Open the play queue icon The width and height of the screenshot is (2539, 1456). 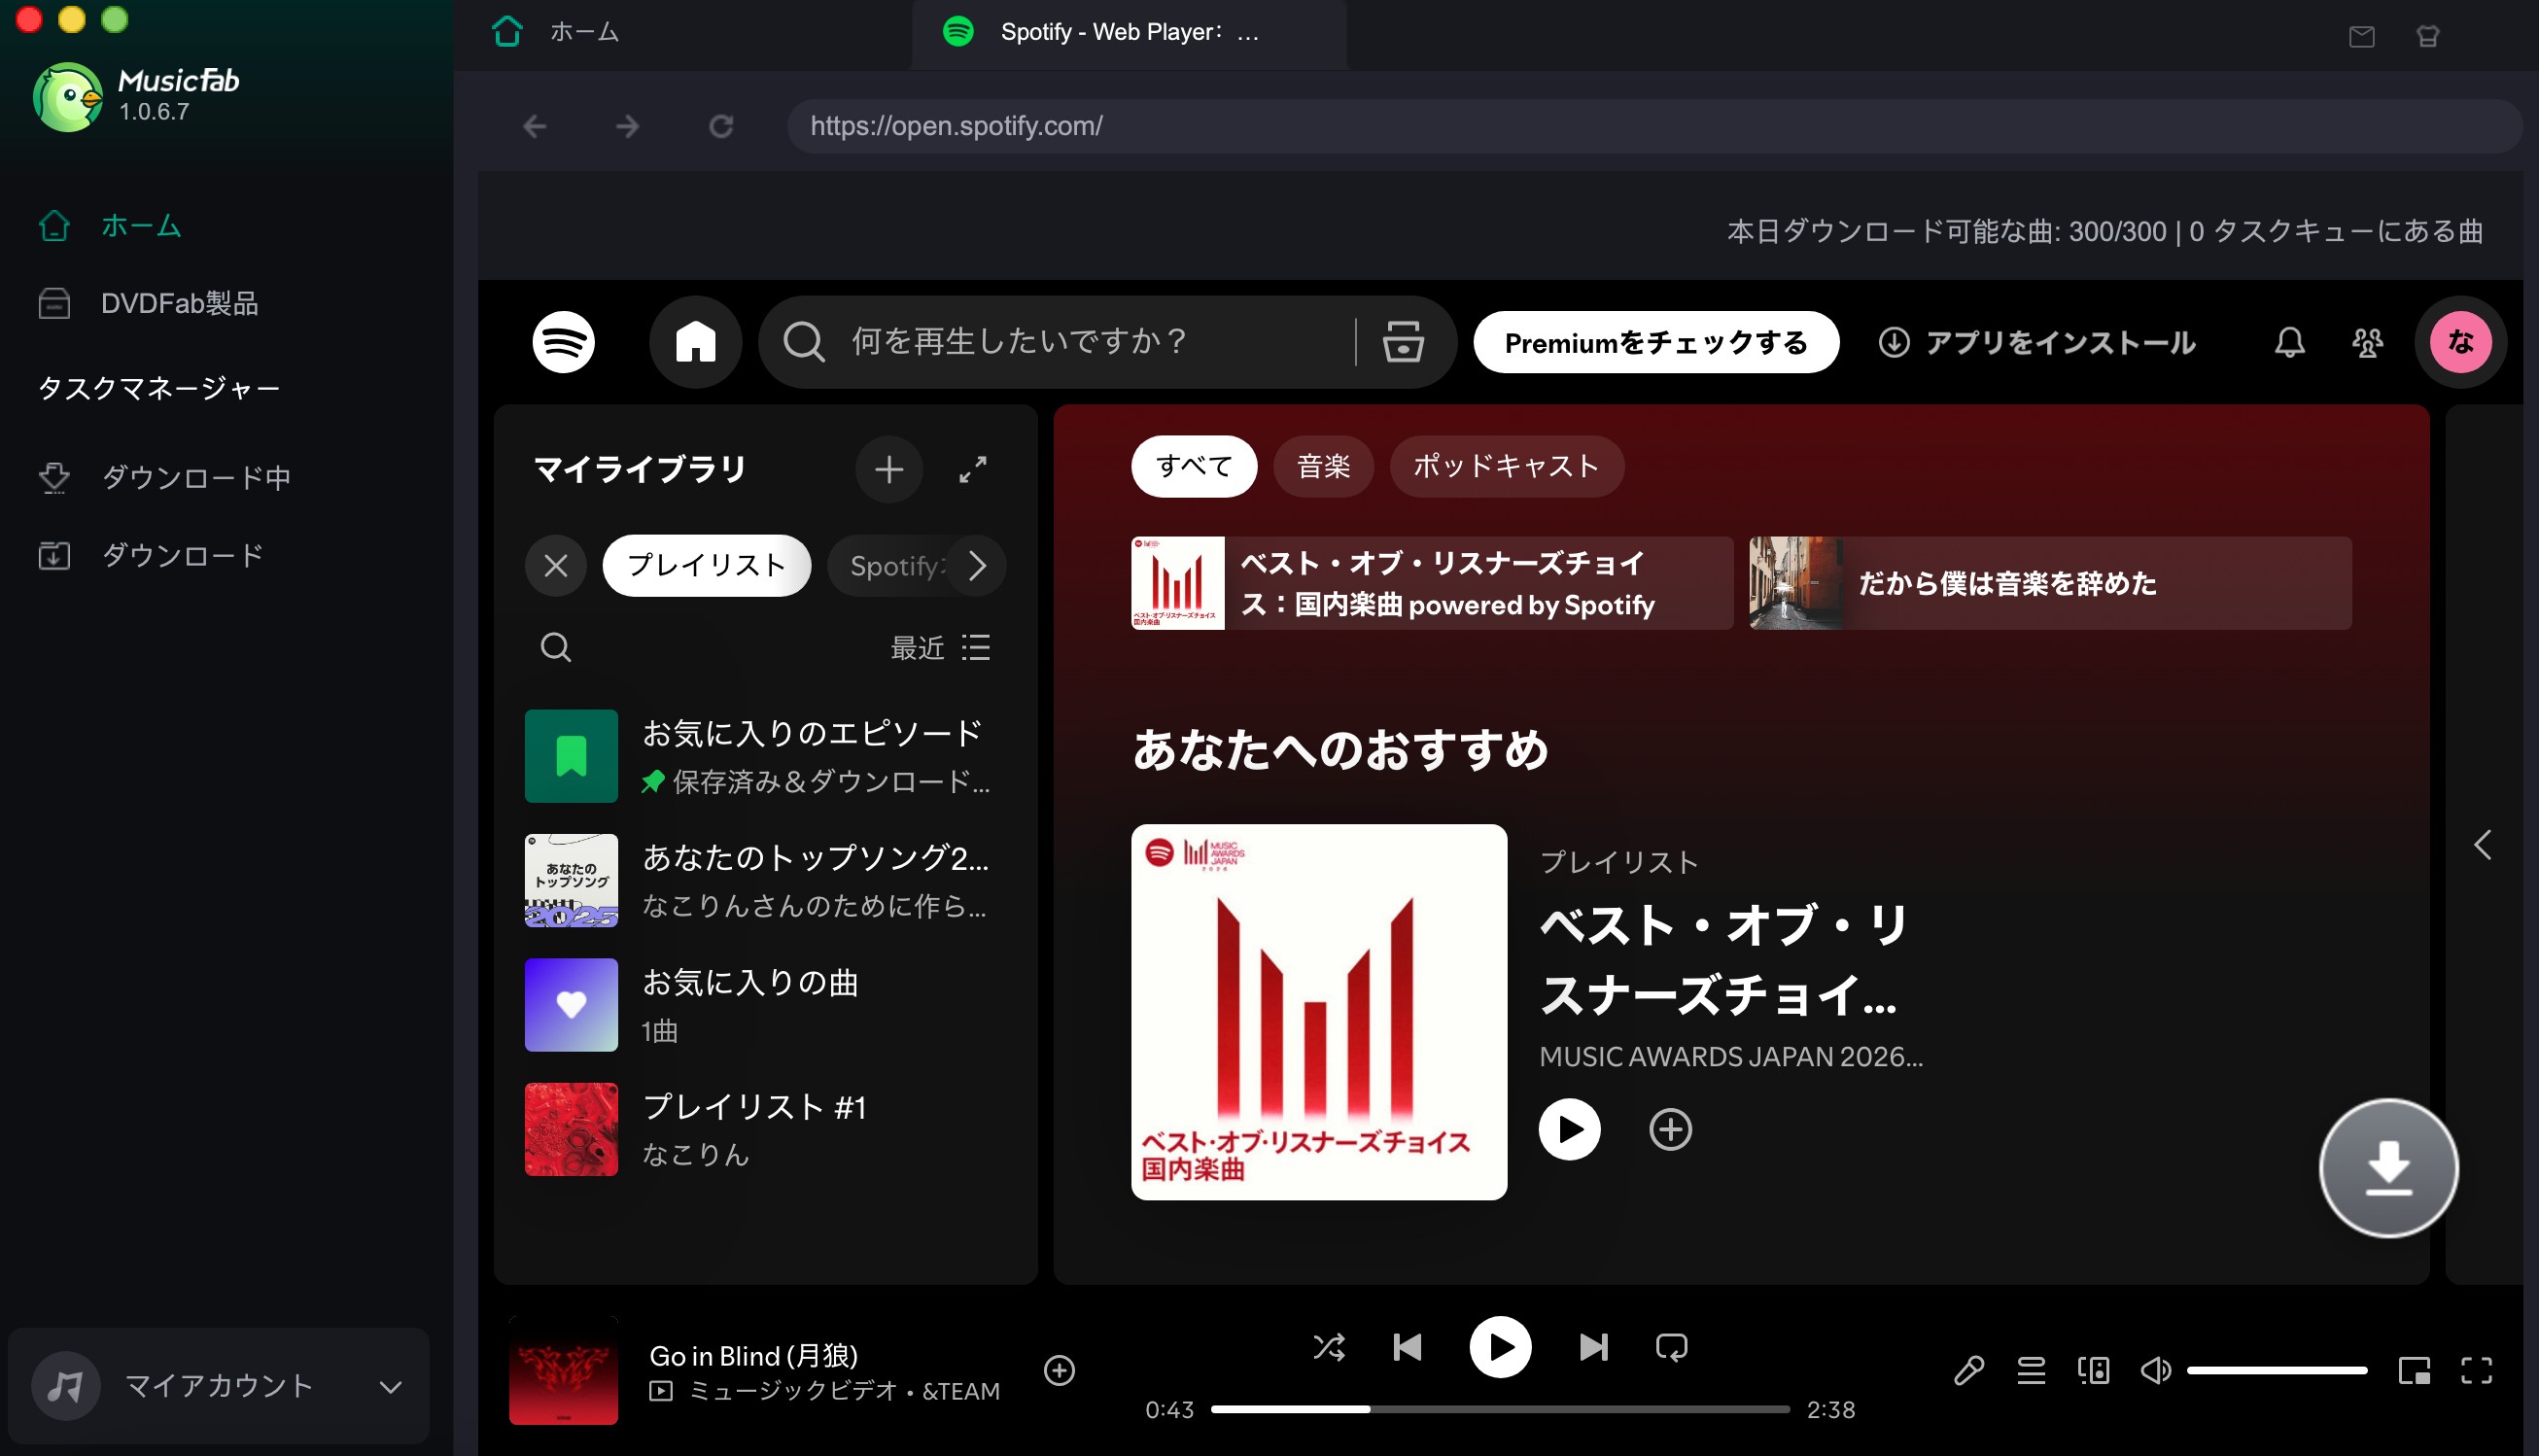pyautogui.click(x=2031, y=1370)
